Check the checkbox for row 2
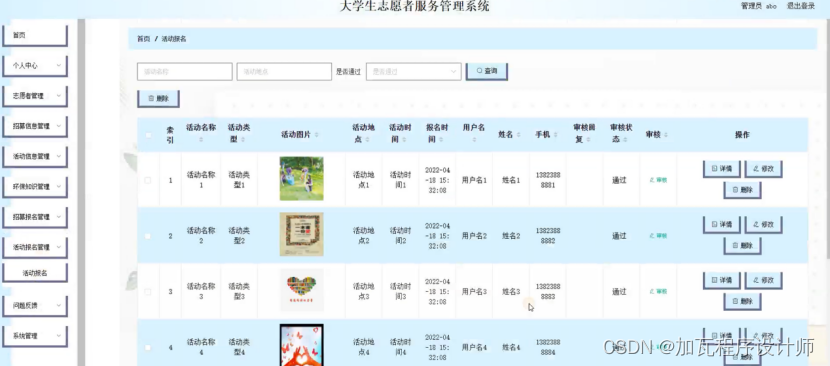 pyautogui.click(x=148, y=236)
